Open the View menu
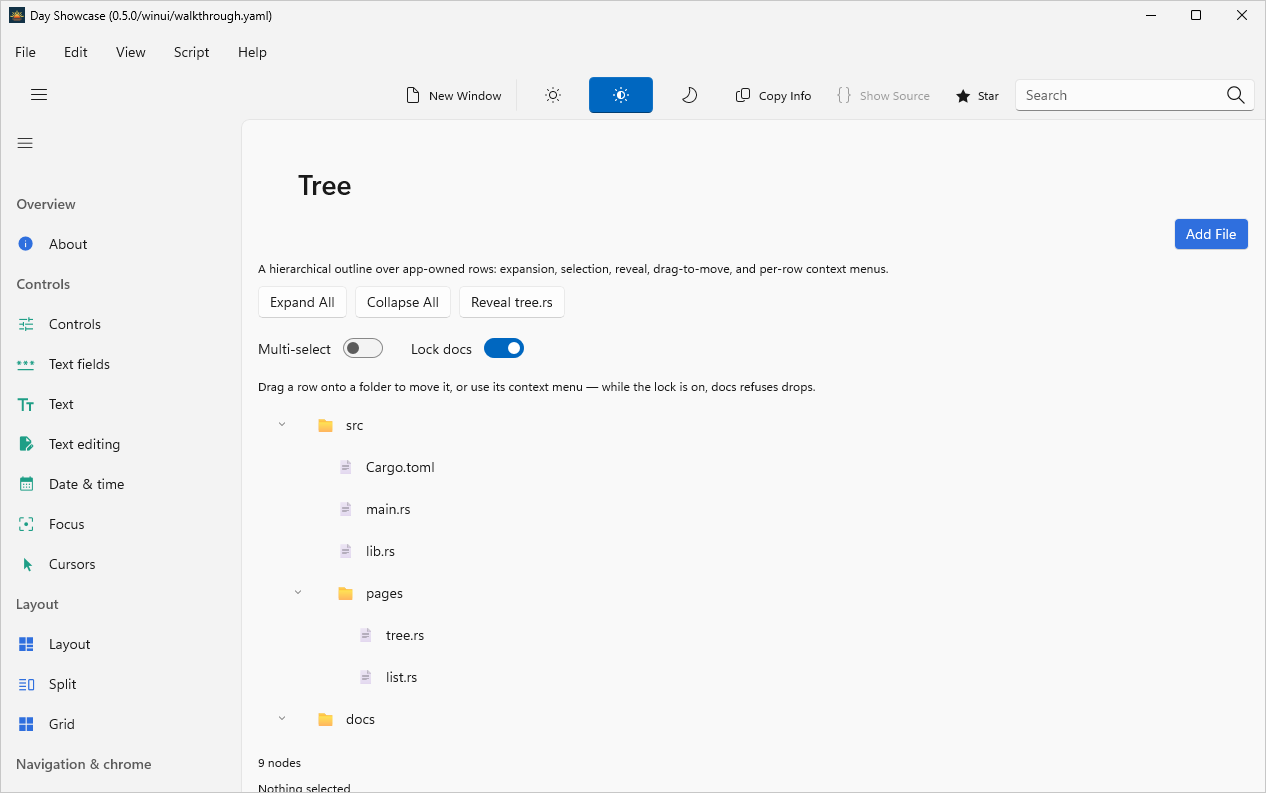 click(x=131, y=52)
